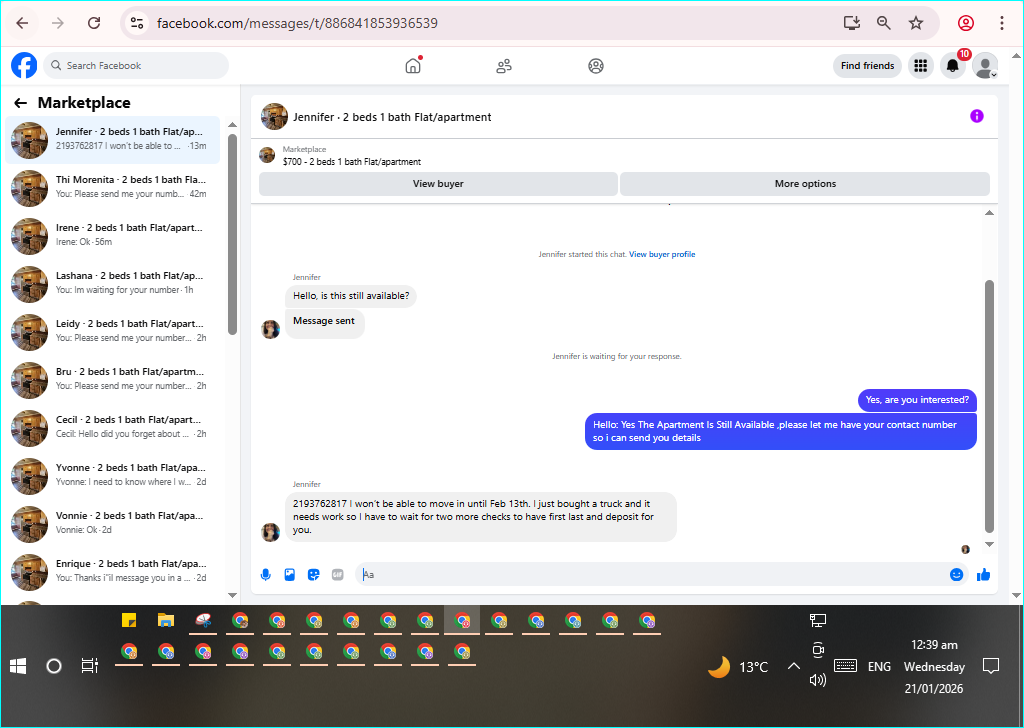Open site information icon in address bar
The image size is (1024, 728).
(136, 23)
